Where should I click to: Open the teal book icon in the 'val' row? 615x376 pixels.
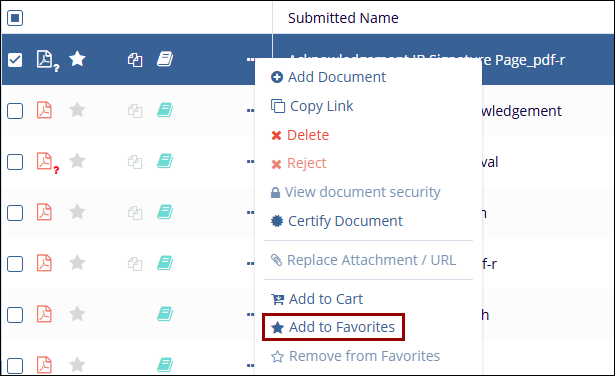point(165,161)
